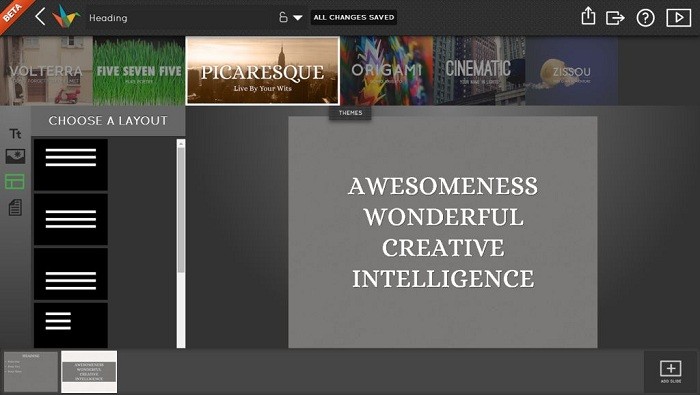Select the second slide thumbnail
The image size is (700, 395).
[89, 372]
